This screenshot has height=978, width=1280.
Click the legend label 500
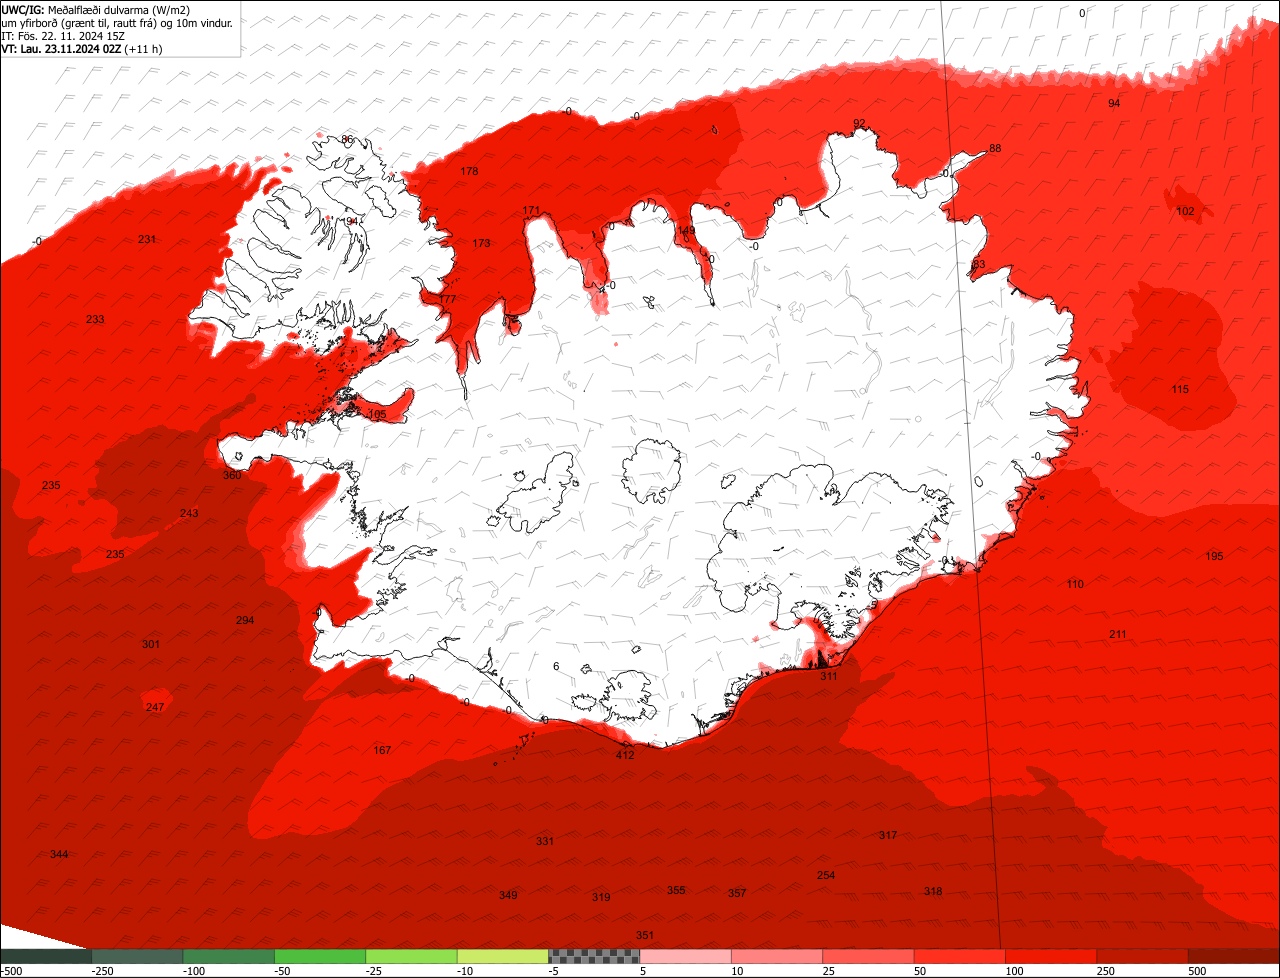pos(1198,971)
